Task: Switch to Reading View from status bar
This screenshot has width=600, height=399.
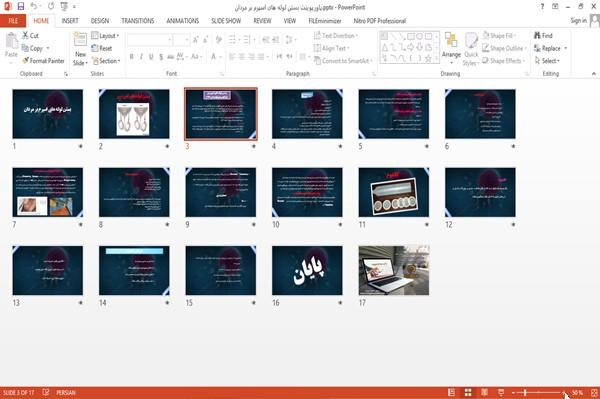Action: click(484, 392)
